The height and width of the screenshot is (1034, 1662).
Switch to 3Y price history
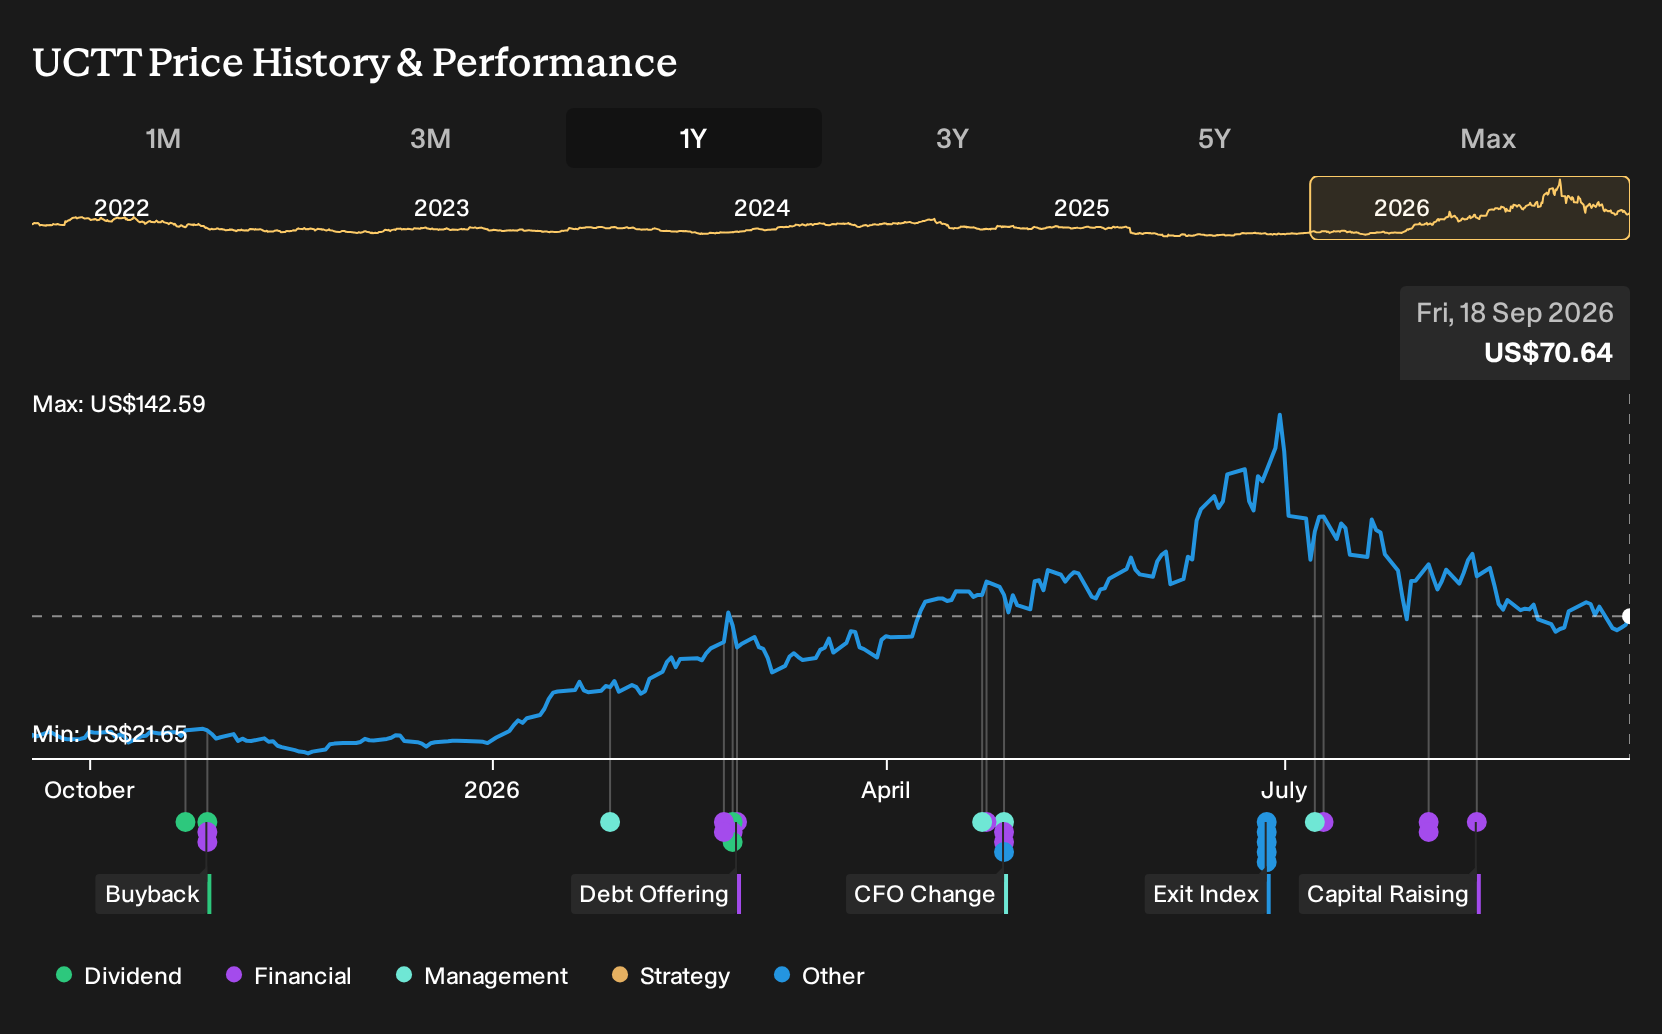pos(952,138)
